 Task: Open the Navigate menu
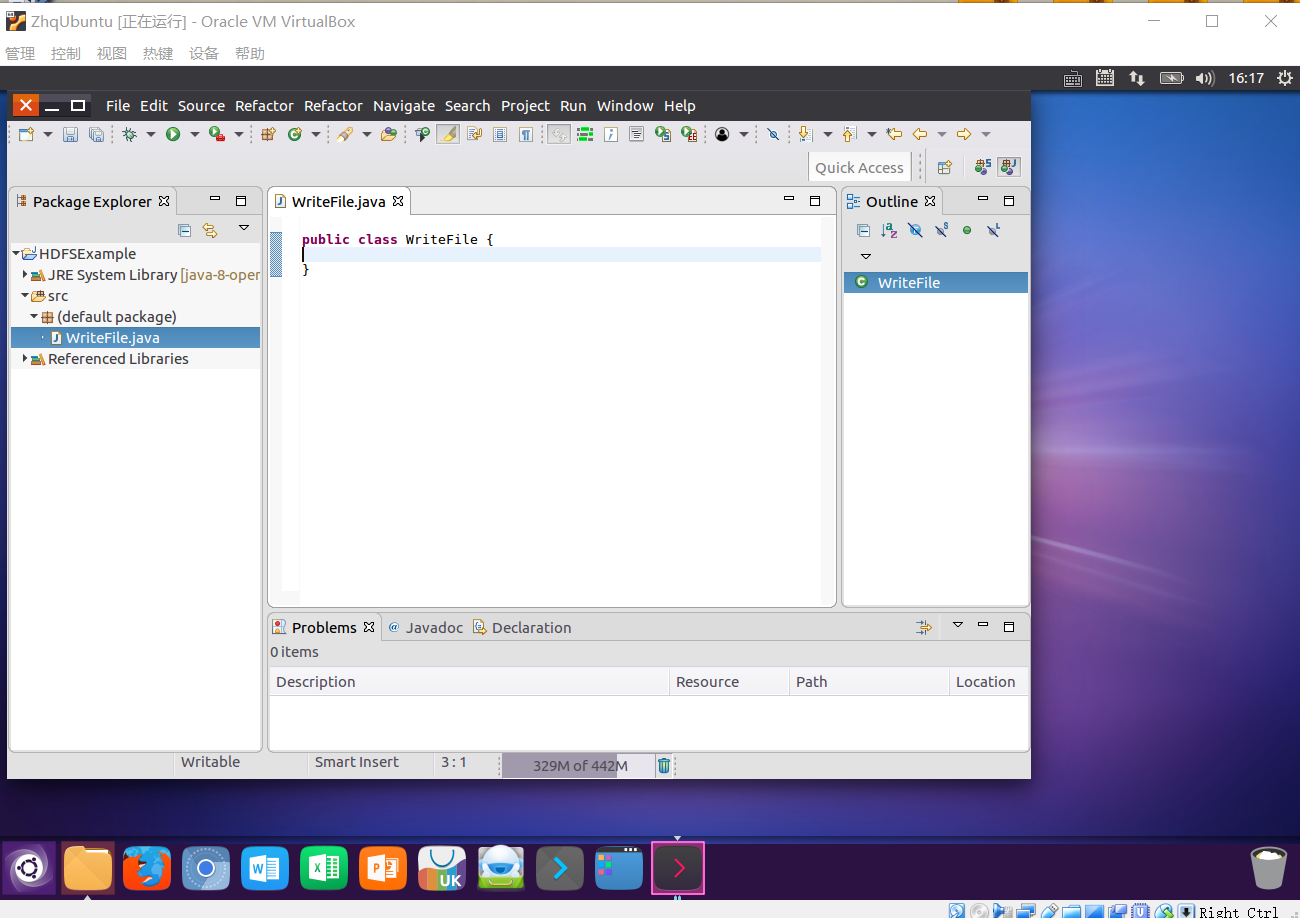tap(404, 106)
